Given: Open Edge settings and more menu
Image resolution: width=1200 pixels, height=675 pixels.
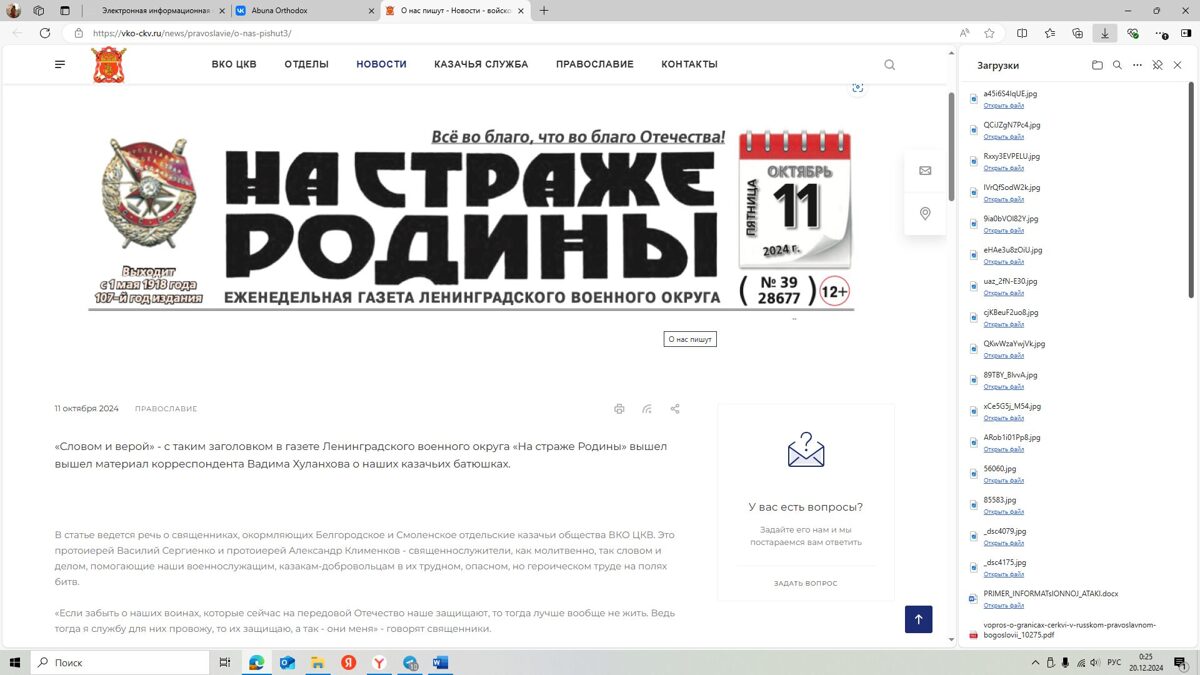Looking at the screenshot, I should click(x=1160, y=33).
